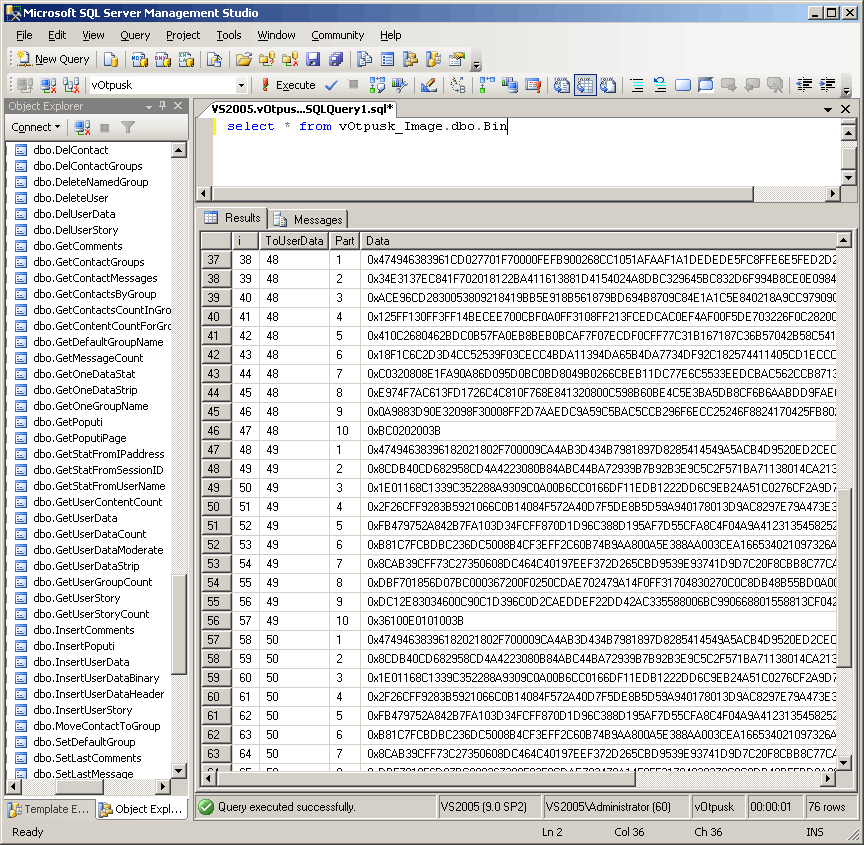Uncomment the selected lines icon
This screenshot has width=864, height=845.
(x=660, y=85)
